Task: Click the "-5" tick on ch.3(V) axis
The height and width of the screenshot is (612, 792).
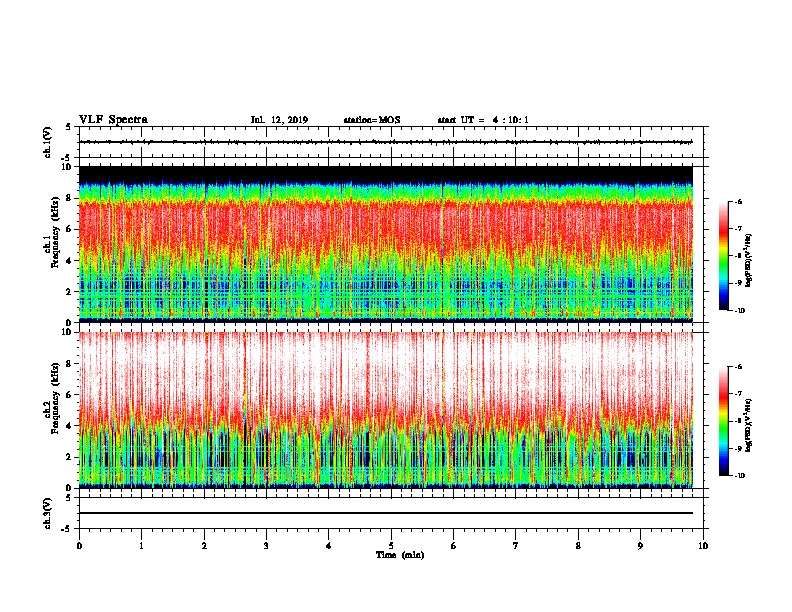Action: coord(66,529)
